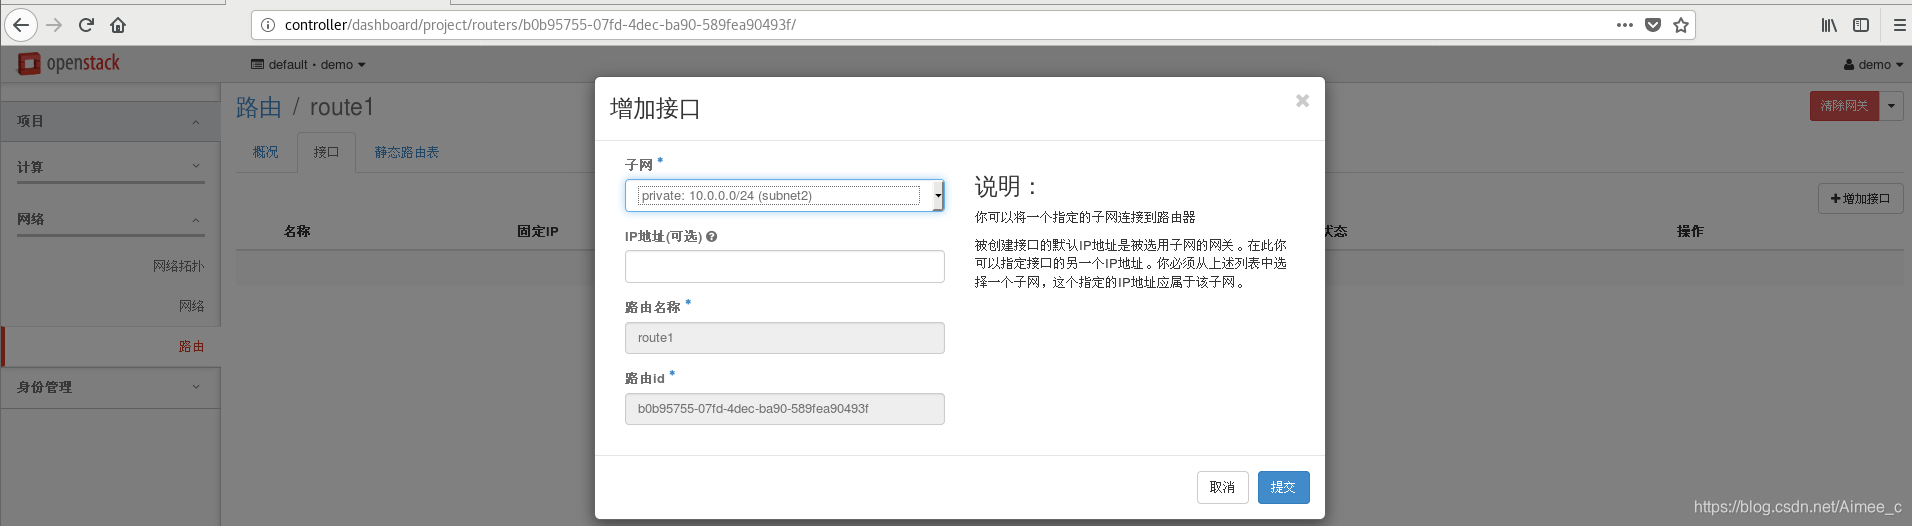The height and width of the screenshot is (526, 1912).
Task: Click the 增加接口 button on the page
Action: [x=1860, y=199]
